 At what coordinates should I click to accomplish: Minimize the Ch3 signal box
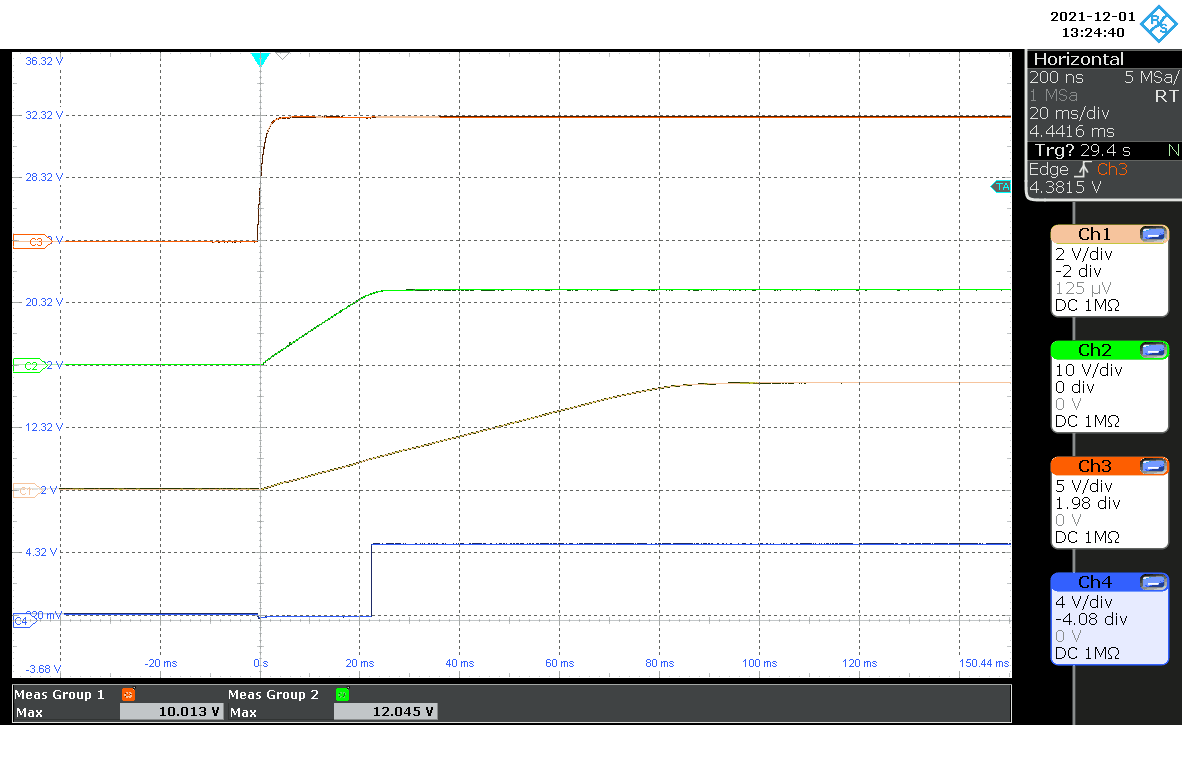[x=1153, y=466]
